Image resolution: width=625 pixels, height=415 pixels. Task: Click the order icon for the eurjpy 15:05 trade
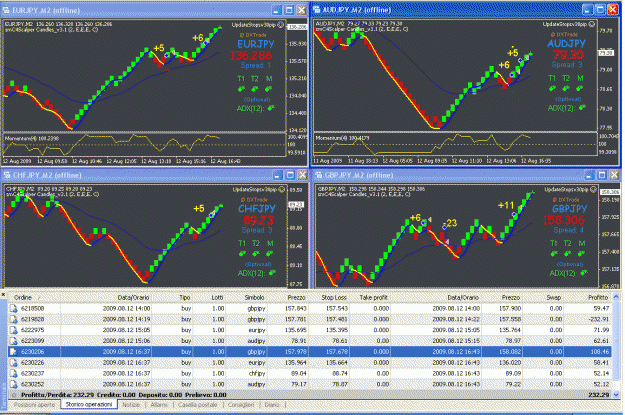14,330
